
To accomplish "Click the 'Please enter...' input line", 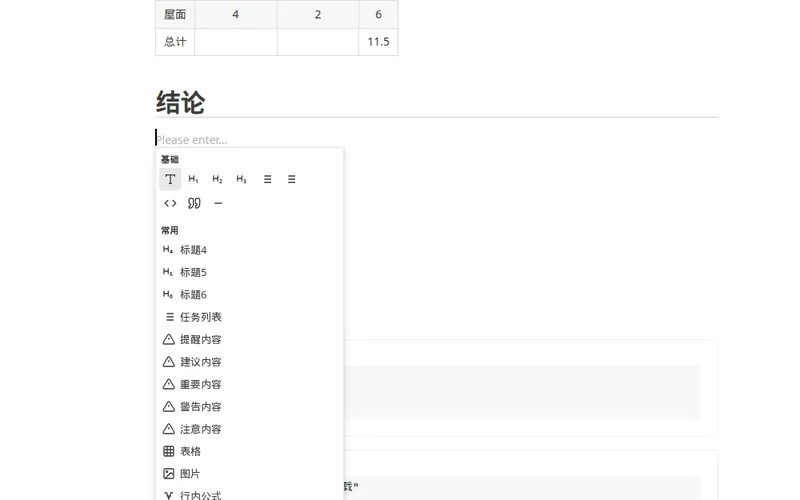I will (x=436, y=139).
